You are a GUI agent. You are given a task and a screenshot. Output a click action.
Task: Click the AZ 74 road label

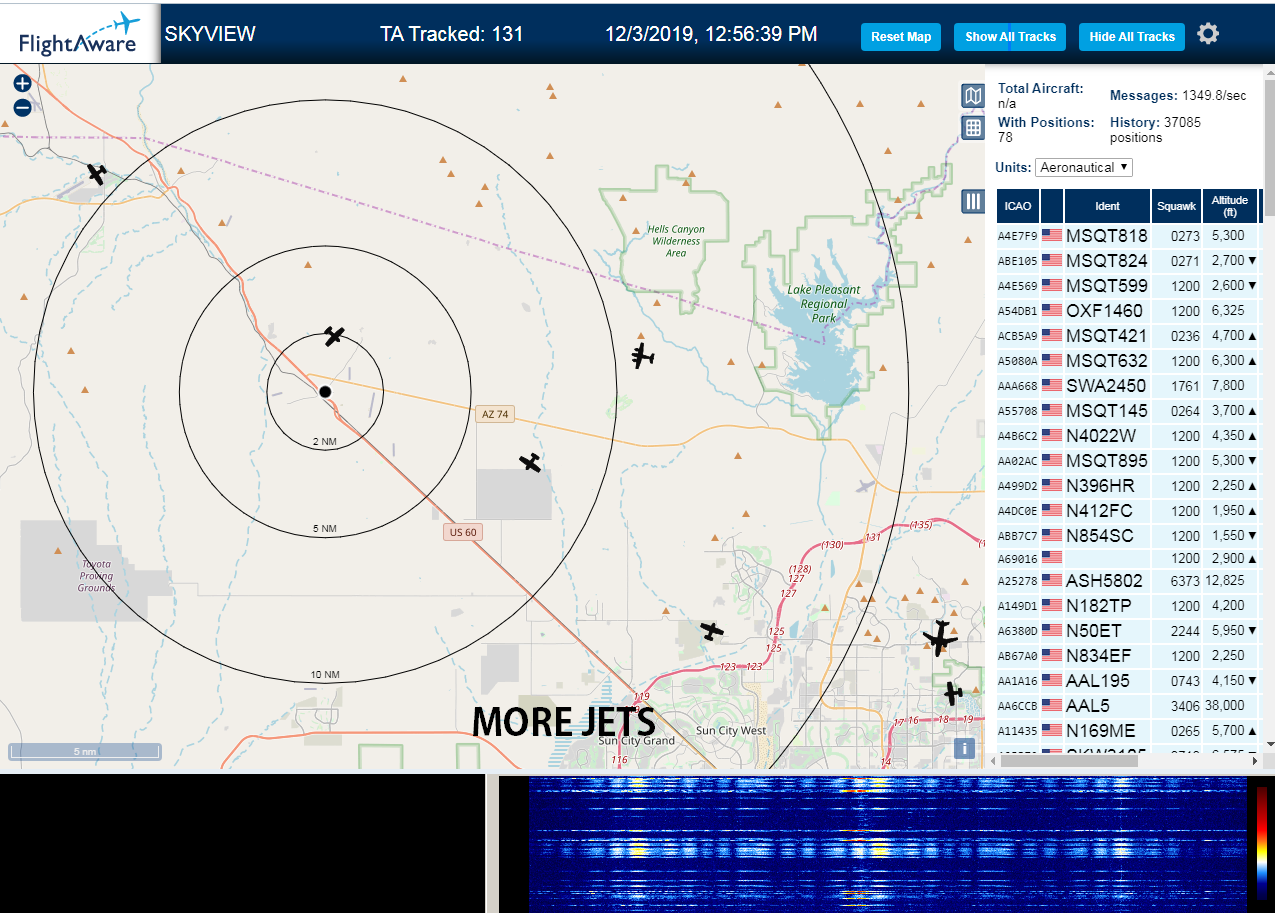(495, 414)
